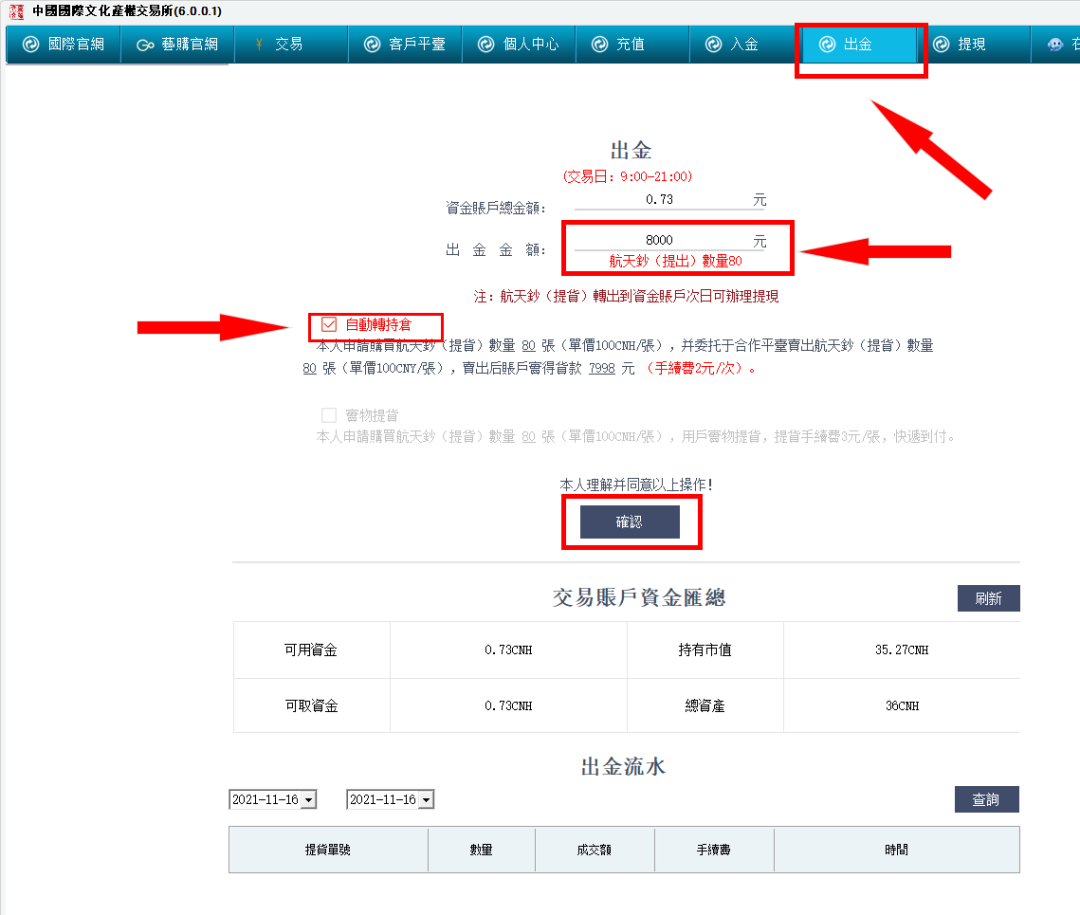Image resolution: width=1080 pixels, height=915 pixels.
Task: Click the circular icon beside 入金
Action: [x=714, y=44]
